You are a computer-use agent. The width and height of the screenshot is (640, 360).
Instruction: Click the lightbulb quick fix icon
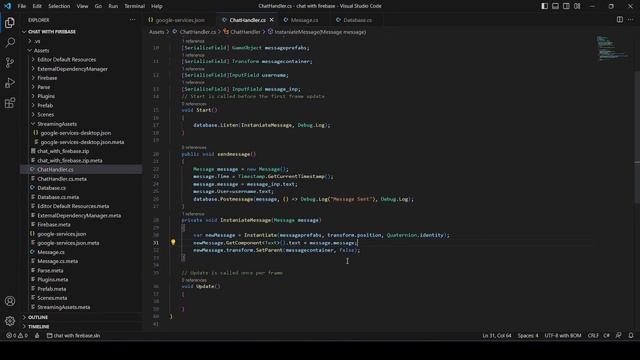click(173, 242)
